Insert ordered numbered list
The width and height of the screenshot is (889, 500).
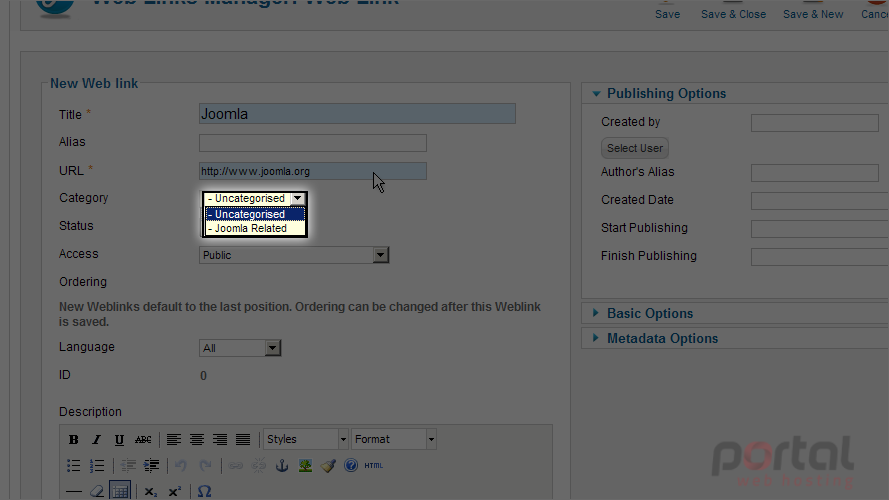[x=96, y=465]
